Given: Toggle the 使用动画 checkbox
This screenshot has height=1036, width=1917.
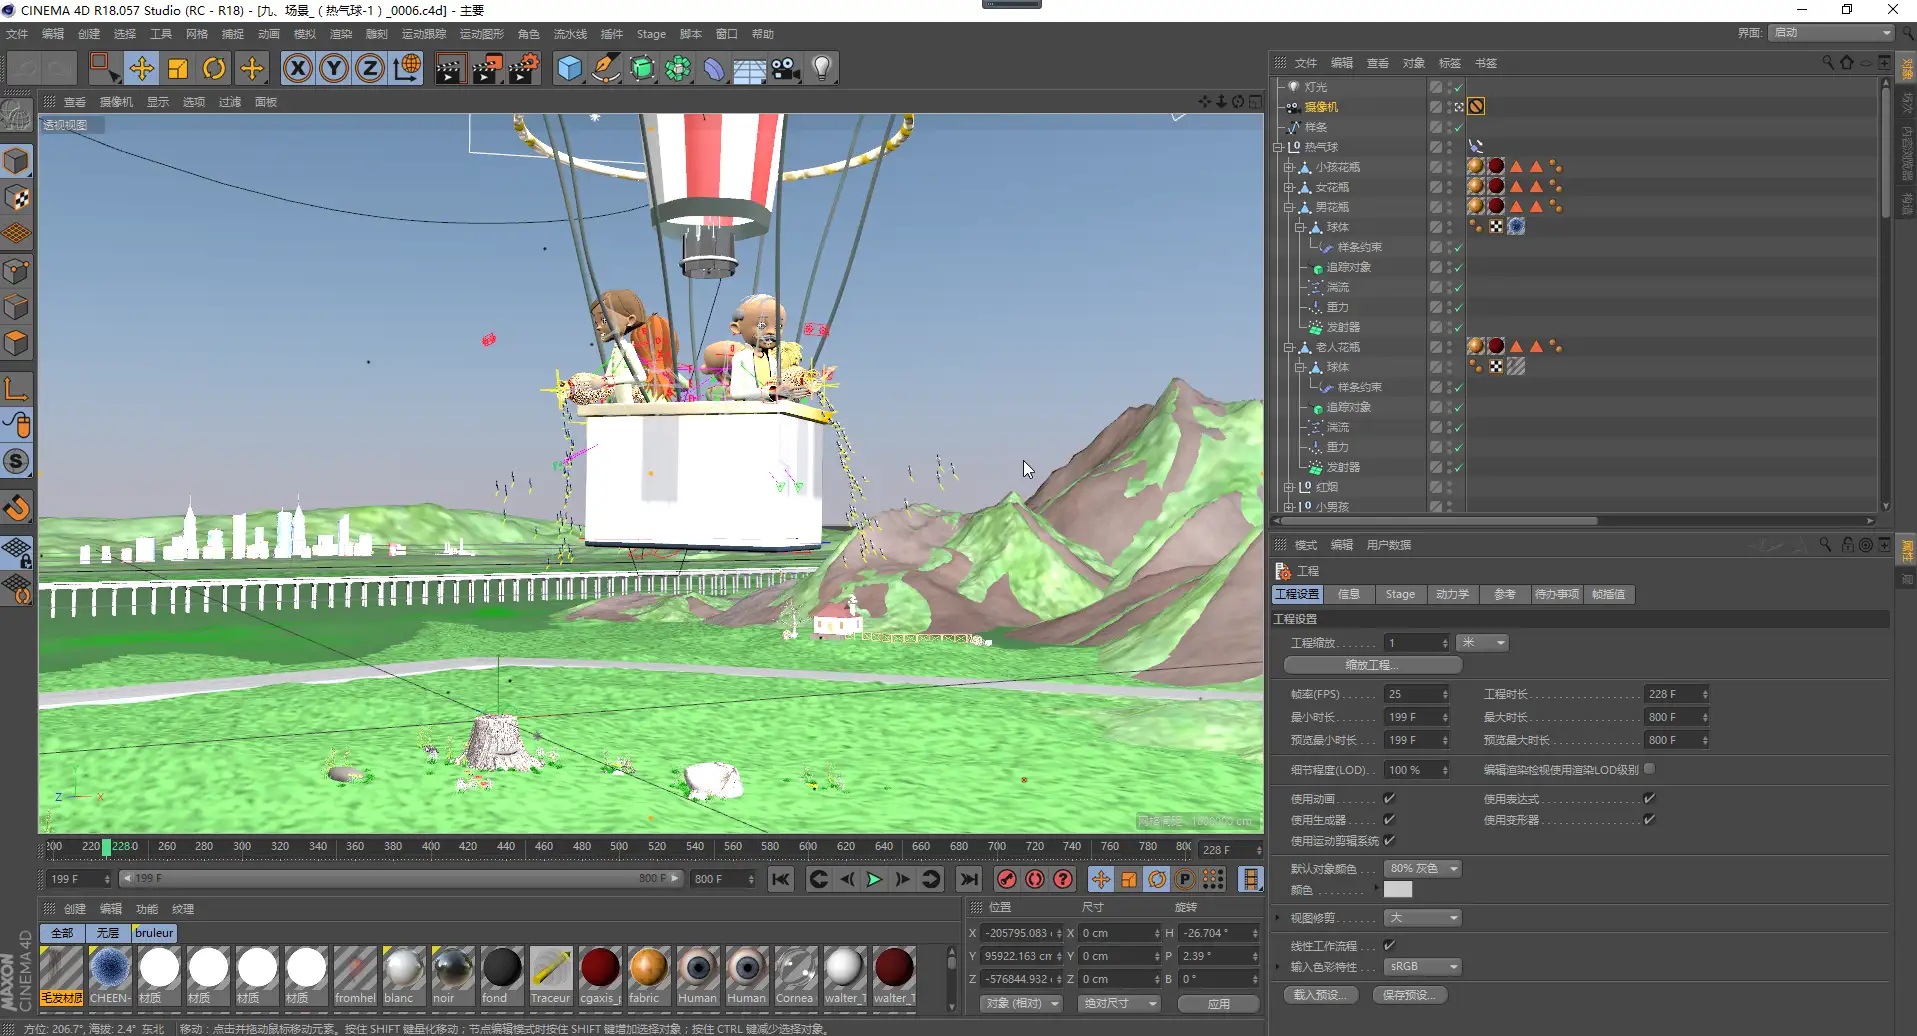Looking at the screenshot, I should pyautogui.click(x=1389, y=798).
